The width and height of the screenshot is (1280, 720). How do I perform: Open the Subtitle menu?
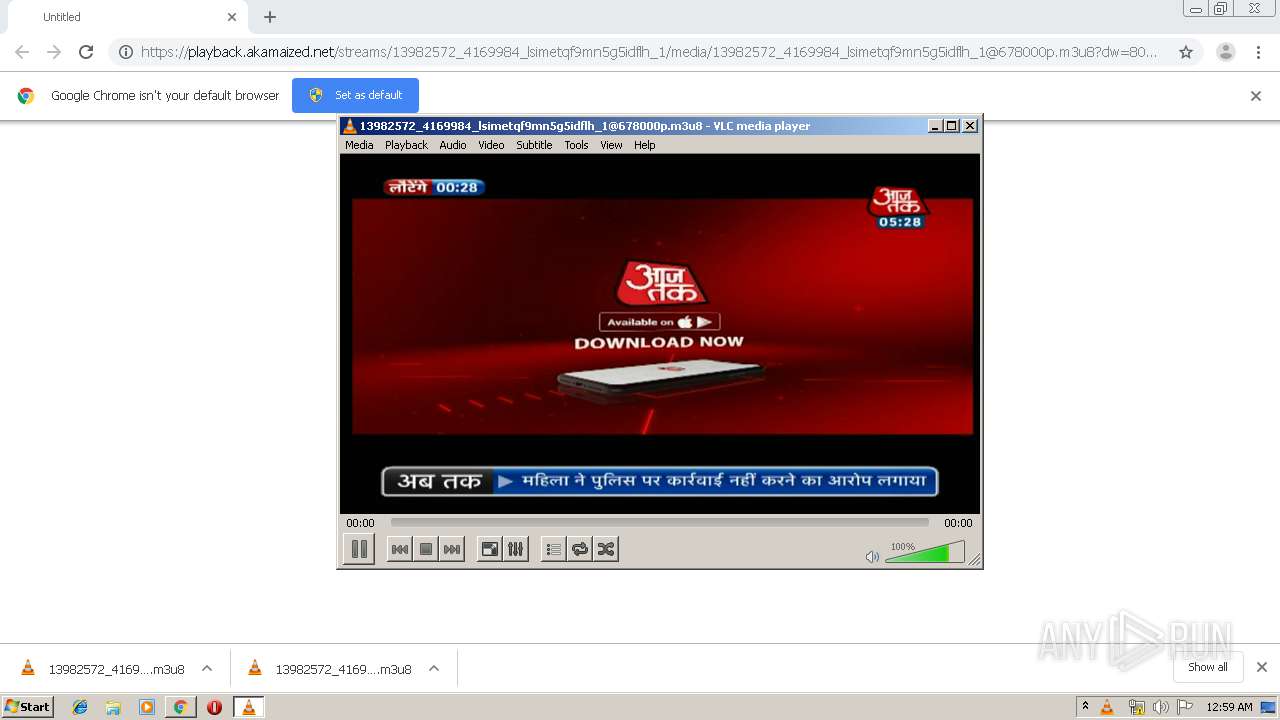coord(534,145)
